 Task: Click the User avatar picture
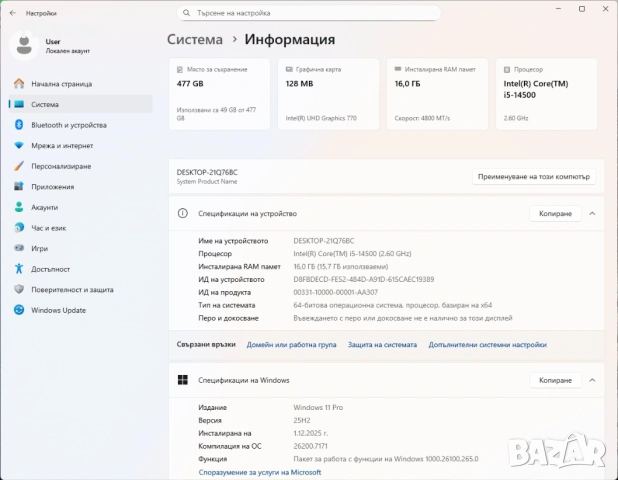click(24, 45)
